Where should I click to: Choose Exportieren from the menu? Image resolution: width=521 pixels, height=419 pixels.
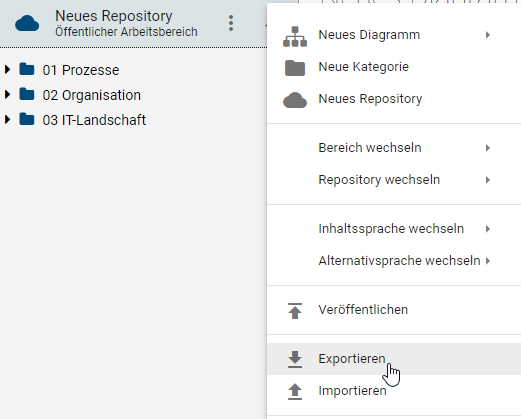(x=394, y=359)
